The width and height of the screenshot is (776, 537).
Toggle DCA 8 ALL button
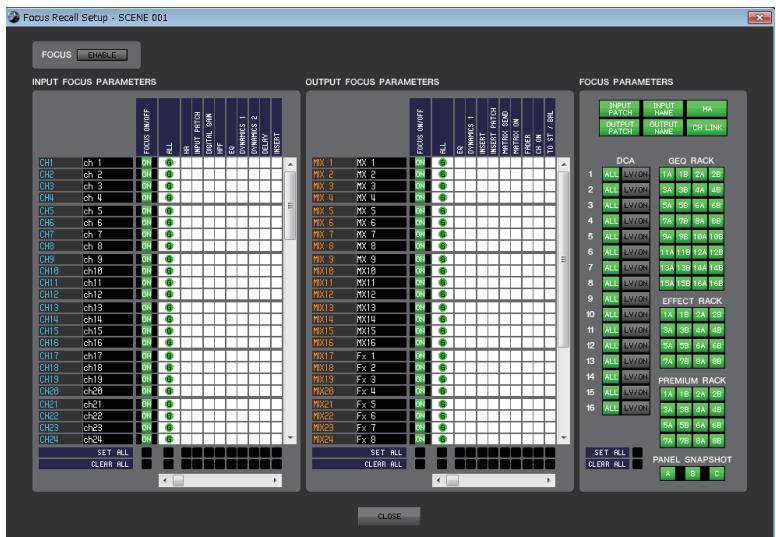[611, 283]
